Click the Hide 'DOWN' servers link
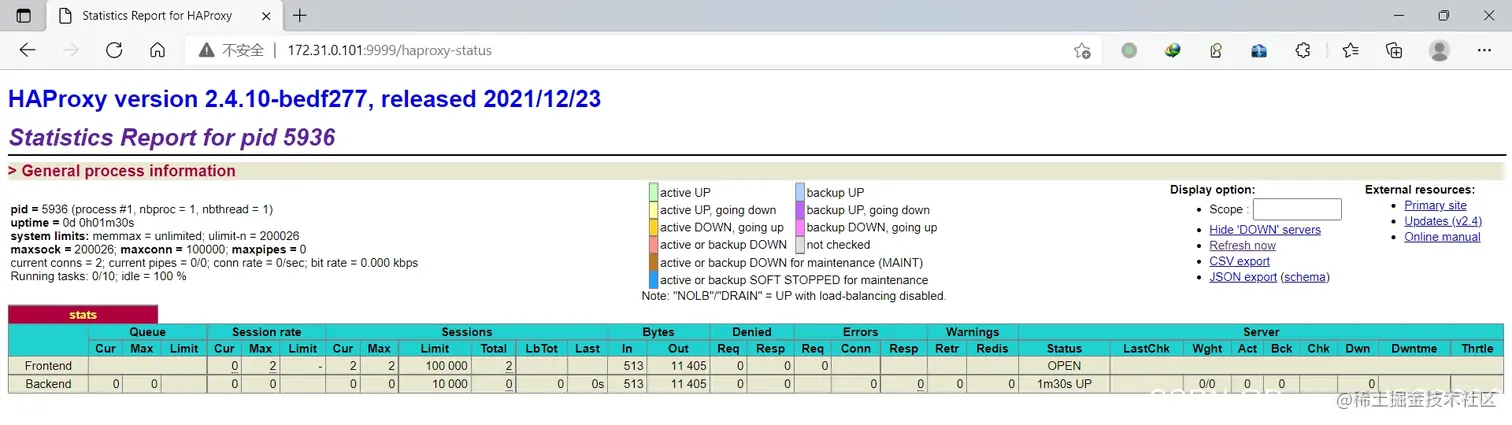 pyautogui.click(x=1265, y=230)
